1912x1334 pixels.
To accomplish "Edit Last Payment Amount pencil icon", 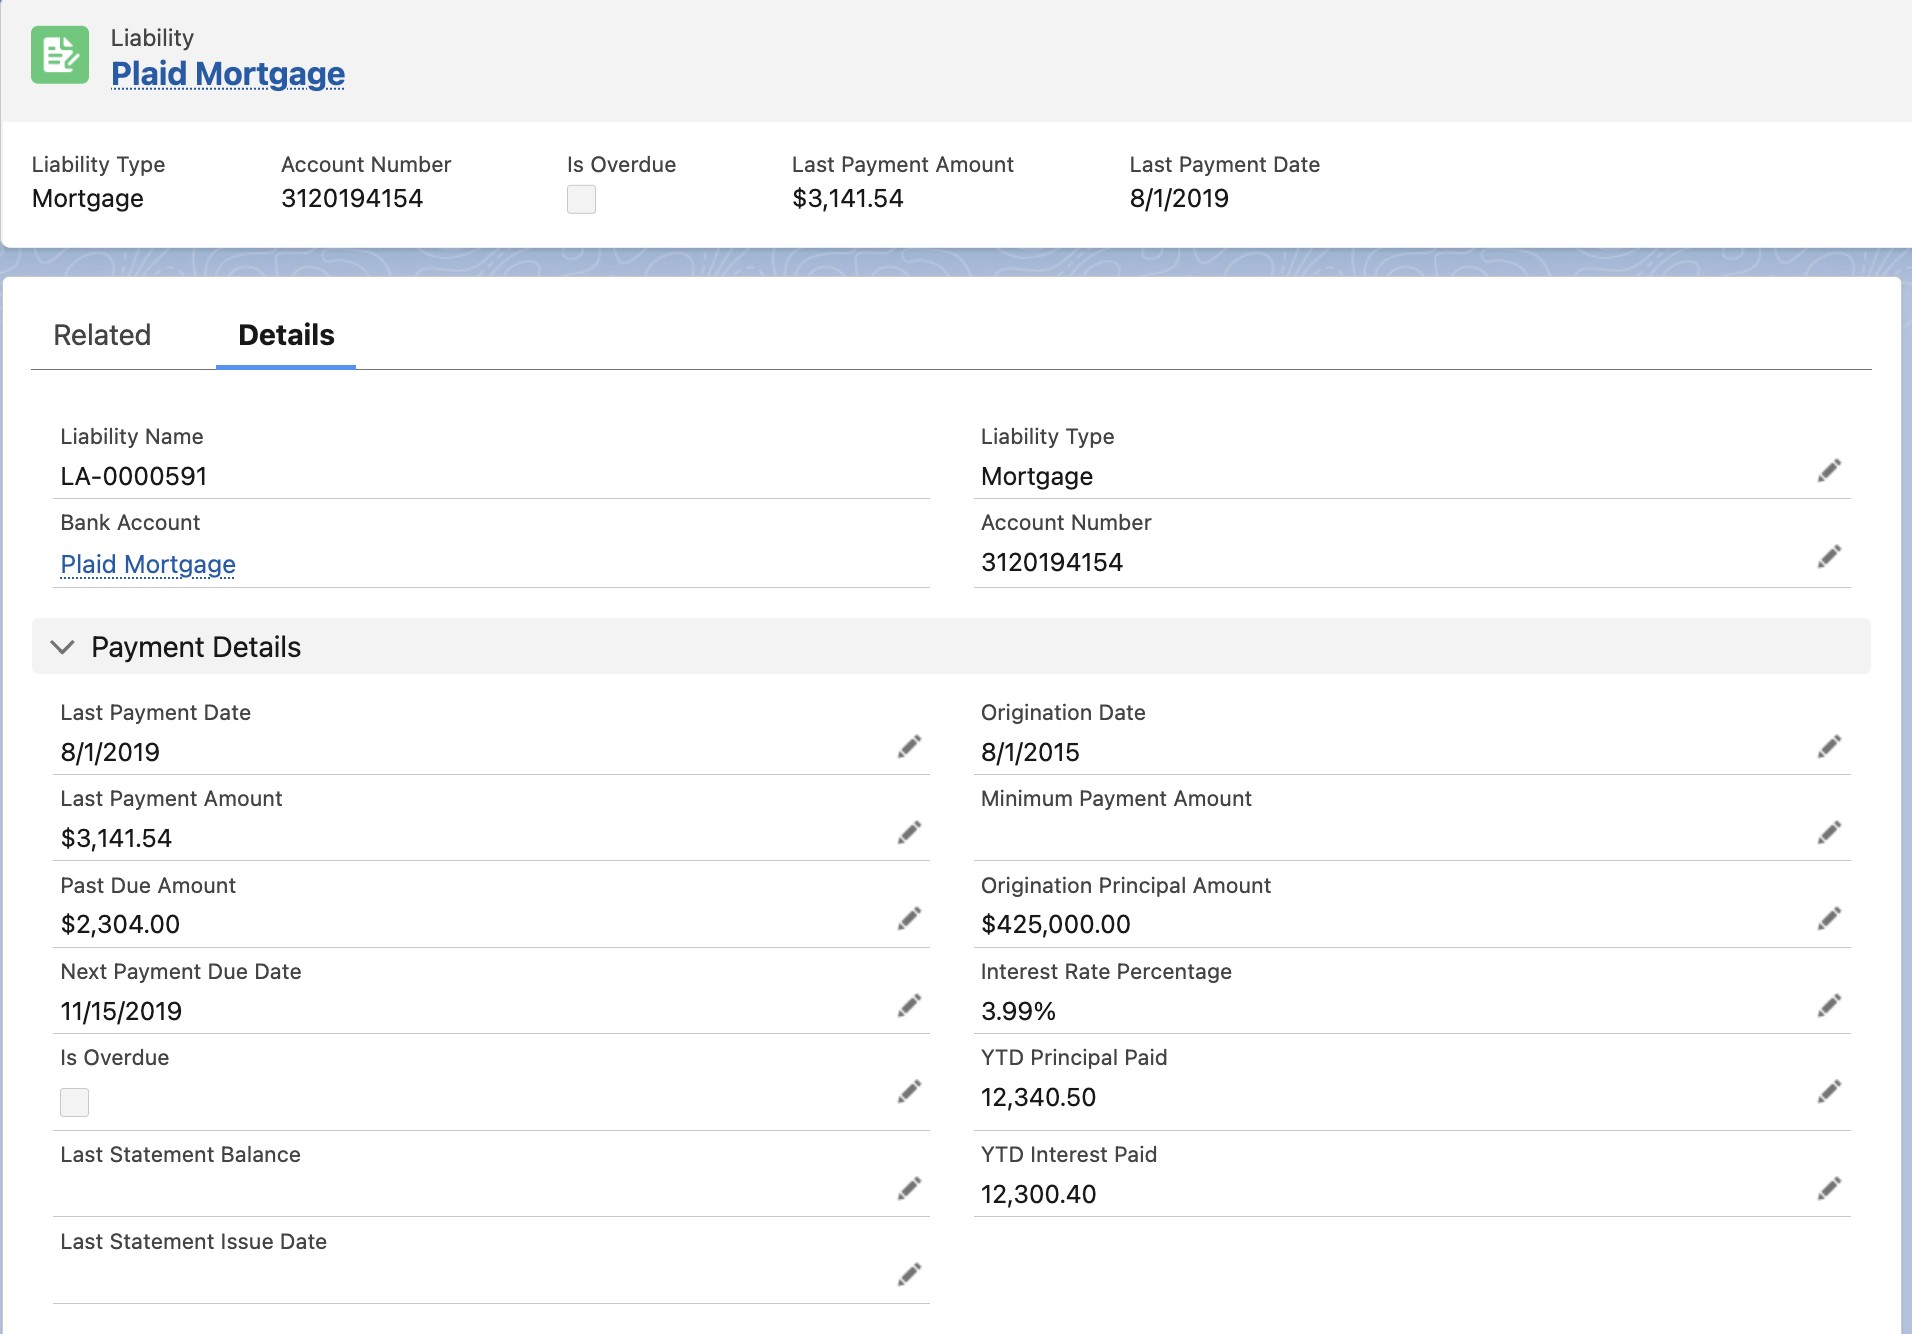I will point(909,833).
